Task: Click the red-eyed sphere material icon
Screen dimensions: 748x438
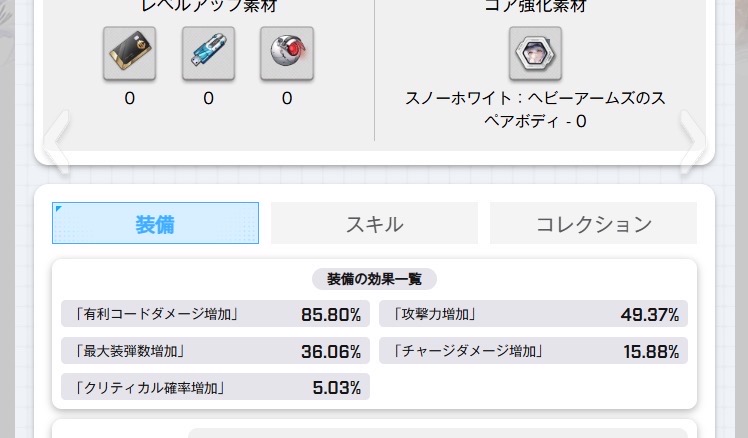Action: pos(287,54)
